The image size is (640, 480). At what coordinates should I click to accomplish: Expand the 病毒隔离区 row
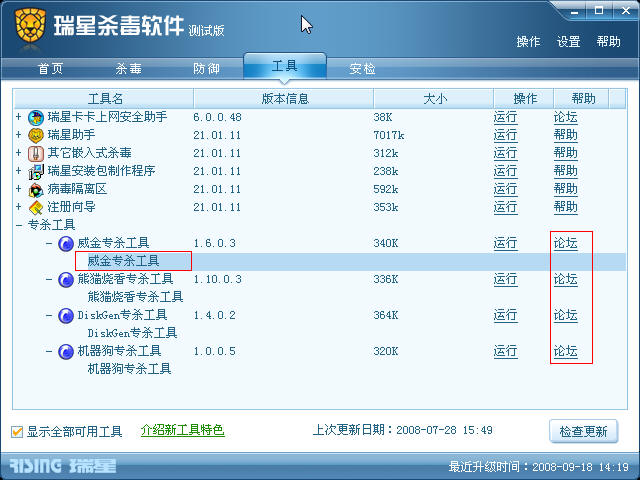[x=18, y=189]
